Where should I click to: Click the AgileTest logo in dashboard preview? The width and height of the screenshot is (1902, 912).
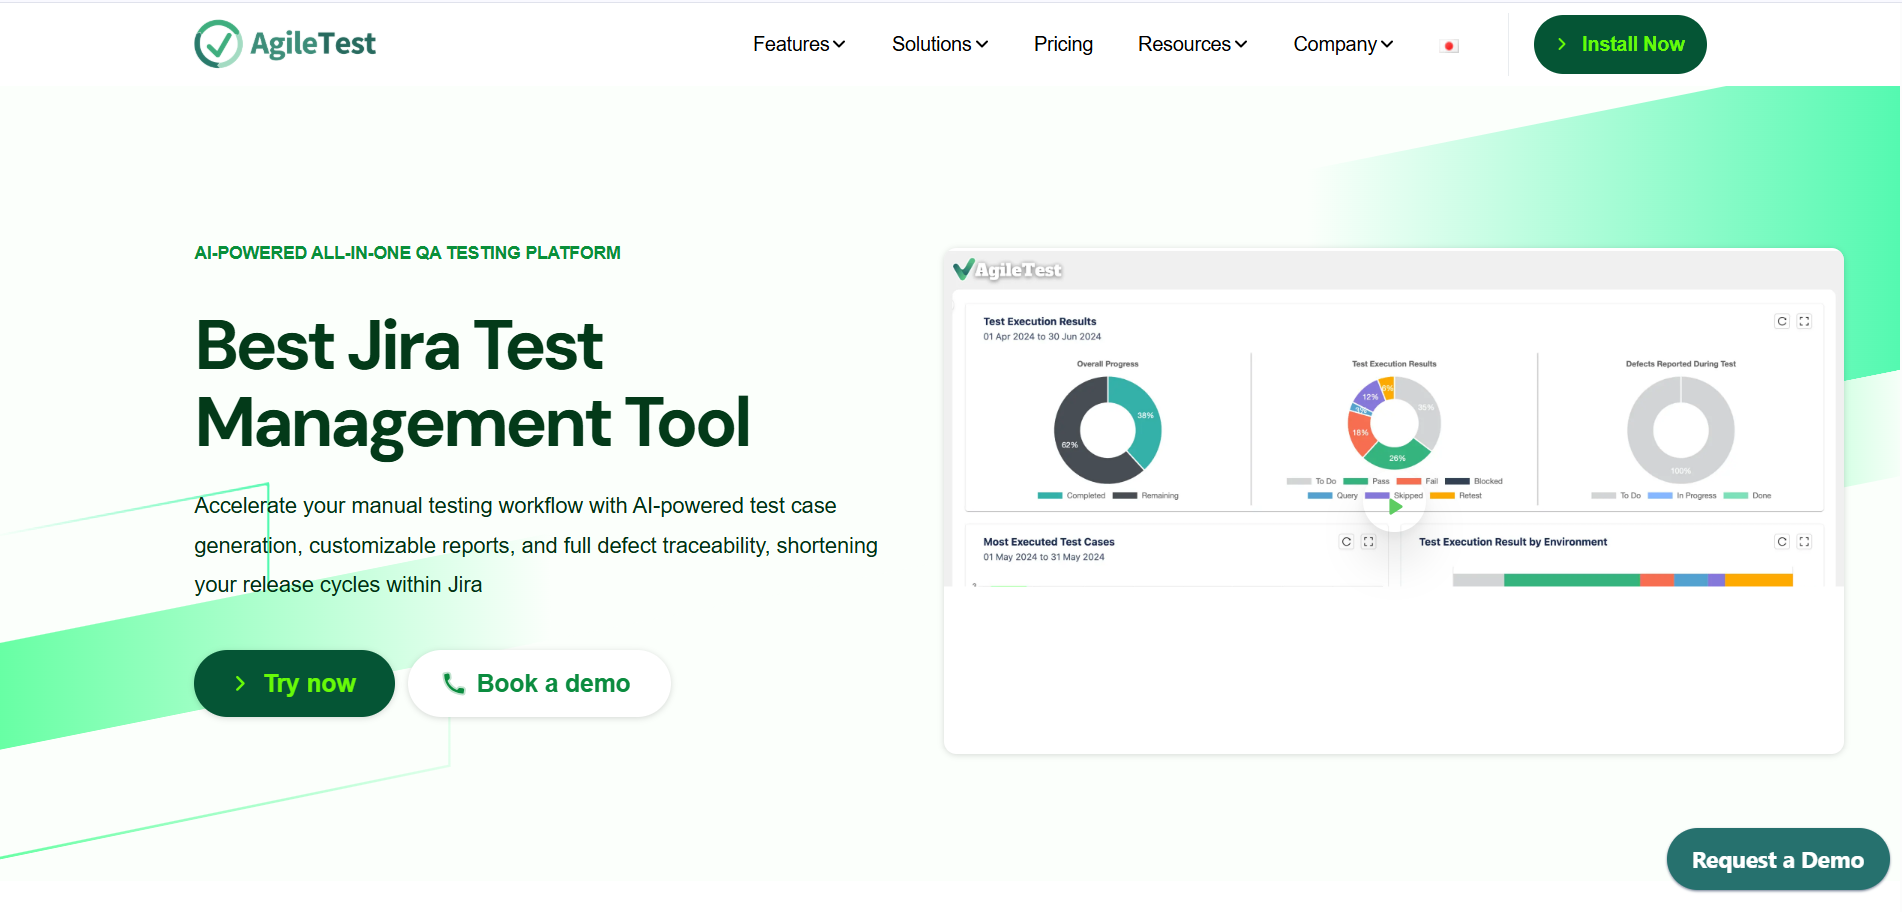coord(1007,269)
